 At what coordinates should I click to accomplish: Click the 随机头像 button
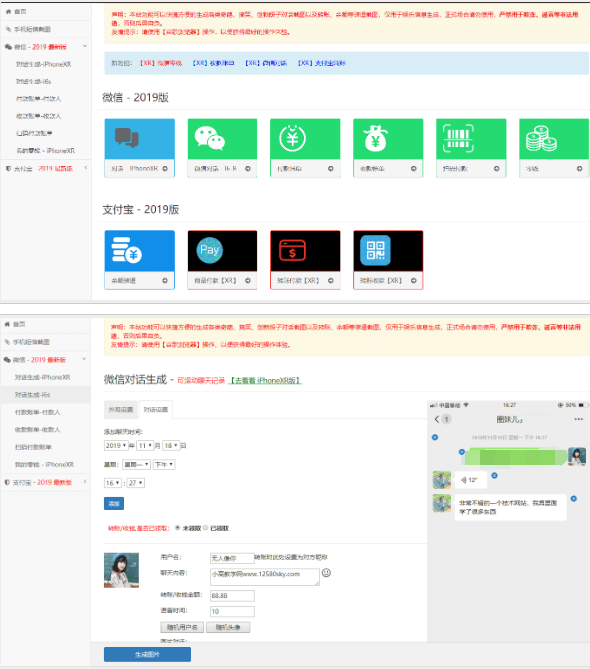tap(228, 627)
